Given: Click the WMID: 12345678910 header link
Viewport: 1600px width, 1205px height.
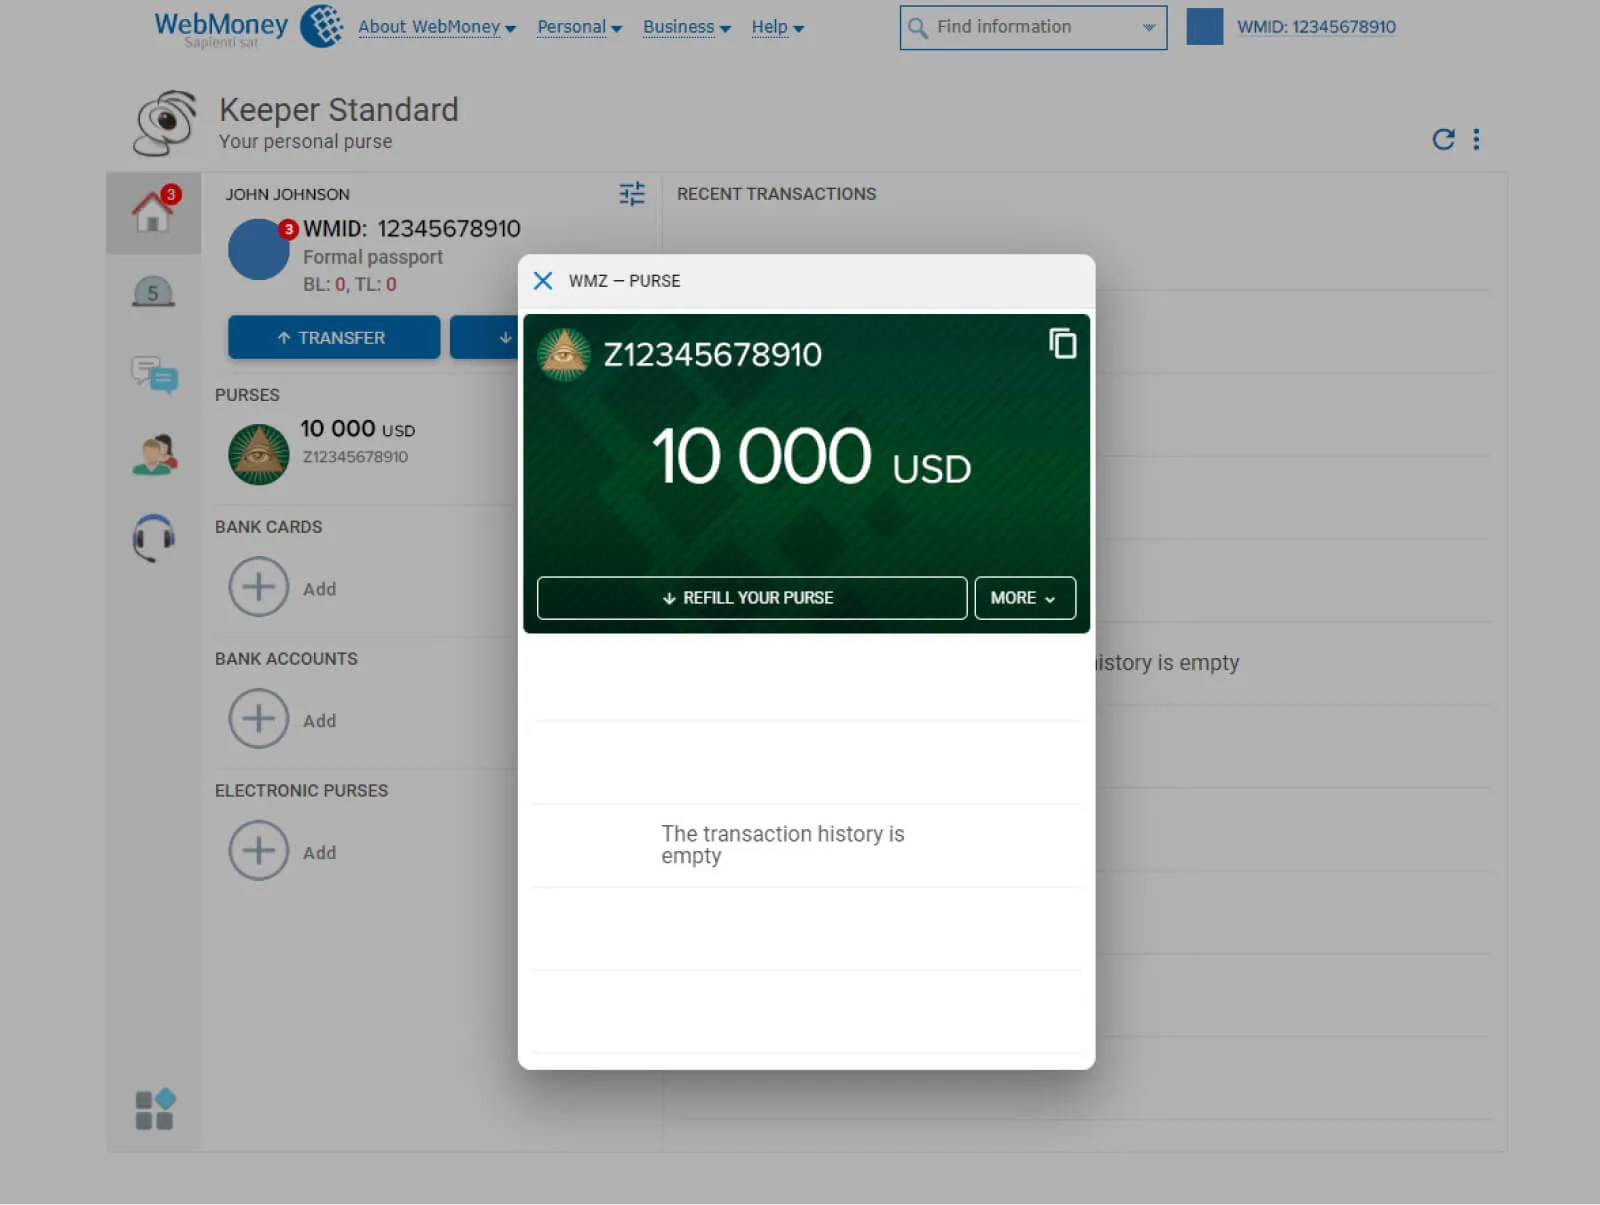Looking at the screenshot, I should 1316,27.
